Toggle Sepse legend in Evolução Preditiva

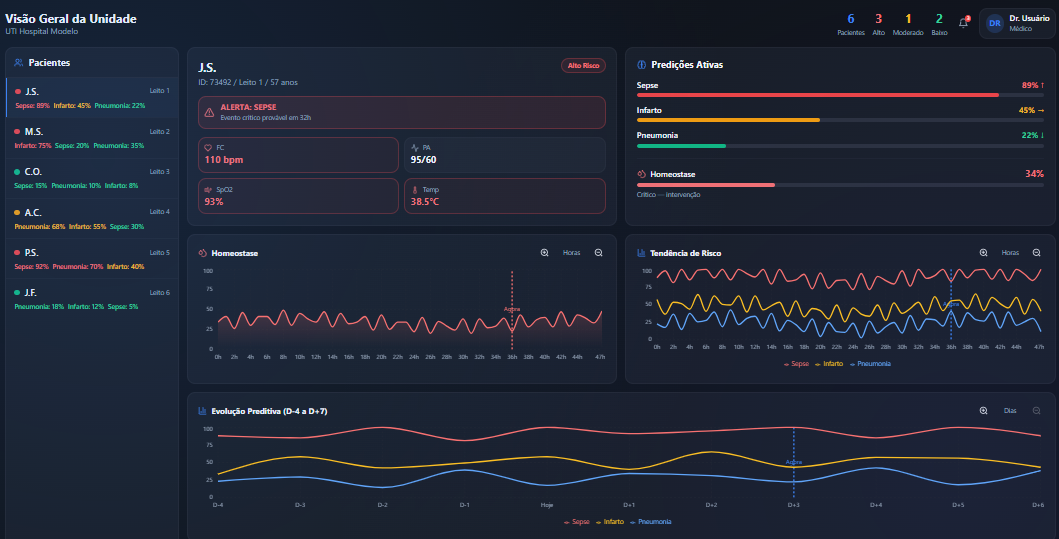pos(577,521)
